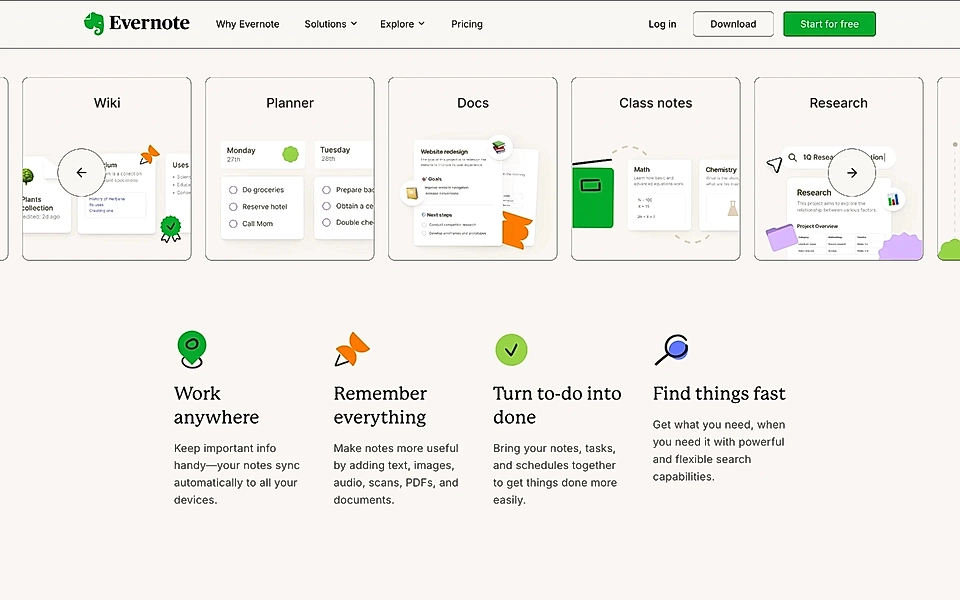Image resolution: width=960 pixels, height=600 pixels.
Task: Click the green checkmark icon above Turn to-do into done
Action: (511, 350)
